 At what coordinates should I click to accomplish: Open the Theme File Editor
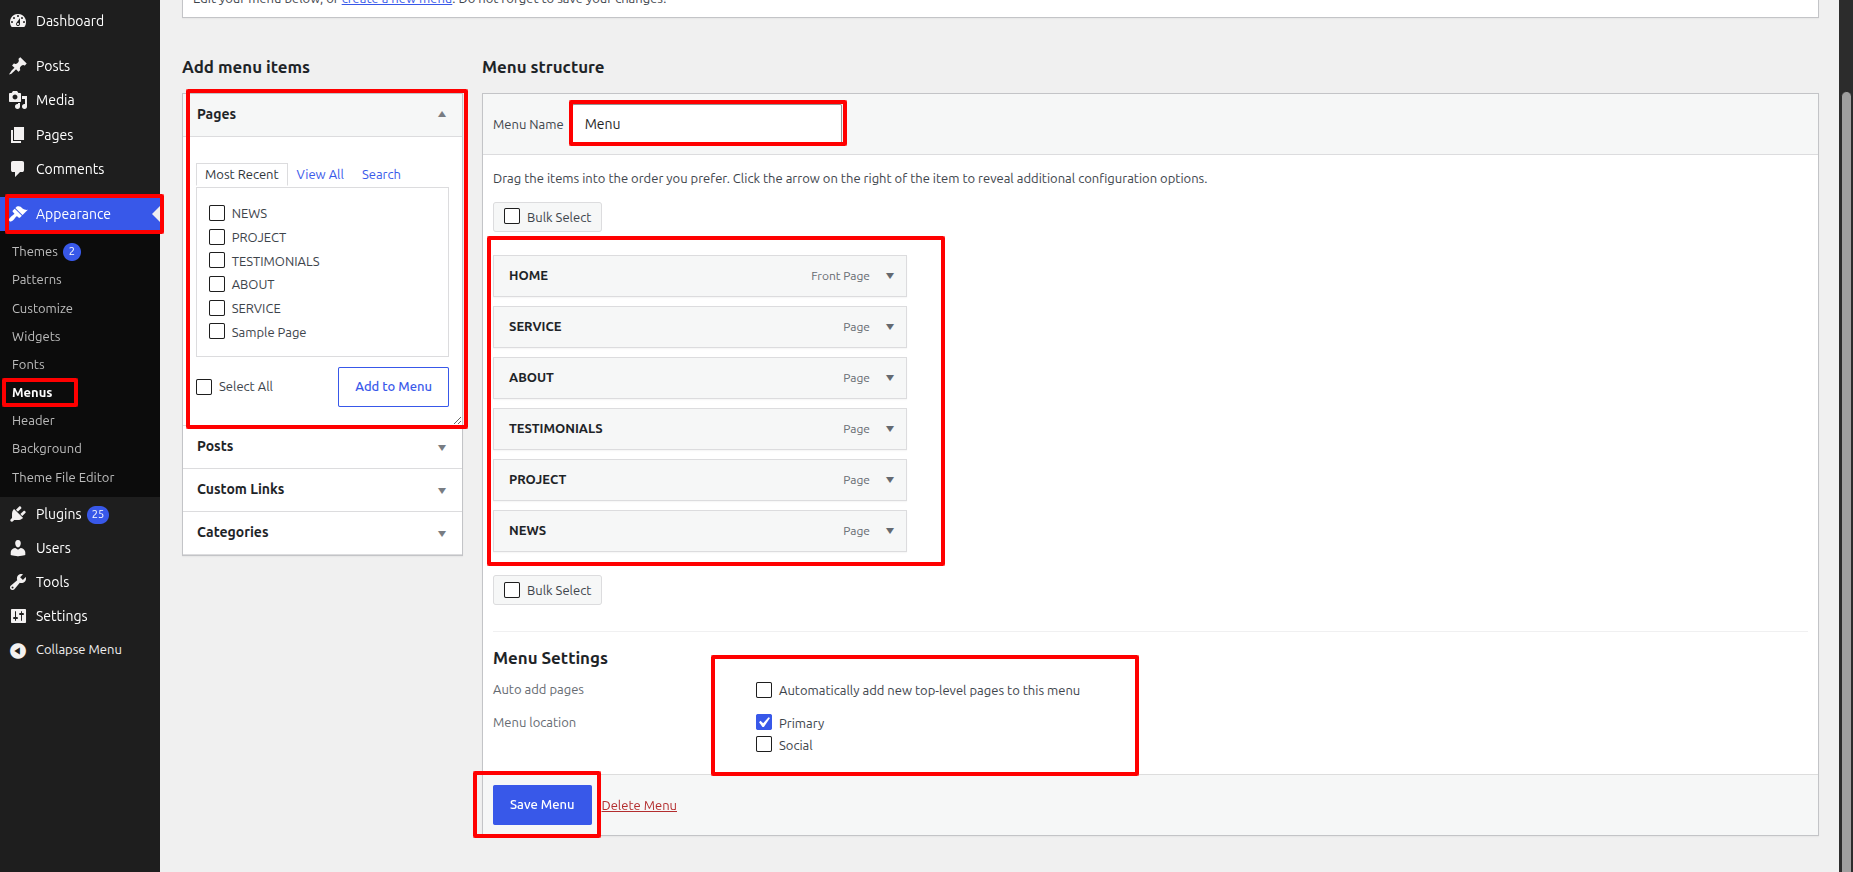click(63, 478)
